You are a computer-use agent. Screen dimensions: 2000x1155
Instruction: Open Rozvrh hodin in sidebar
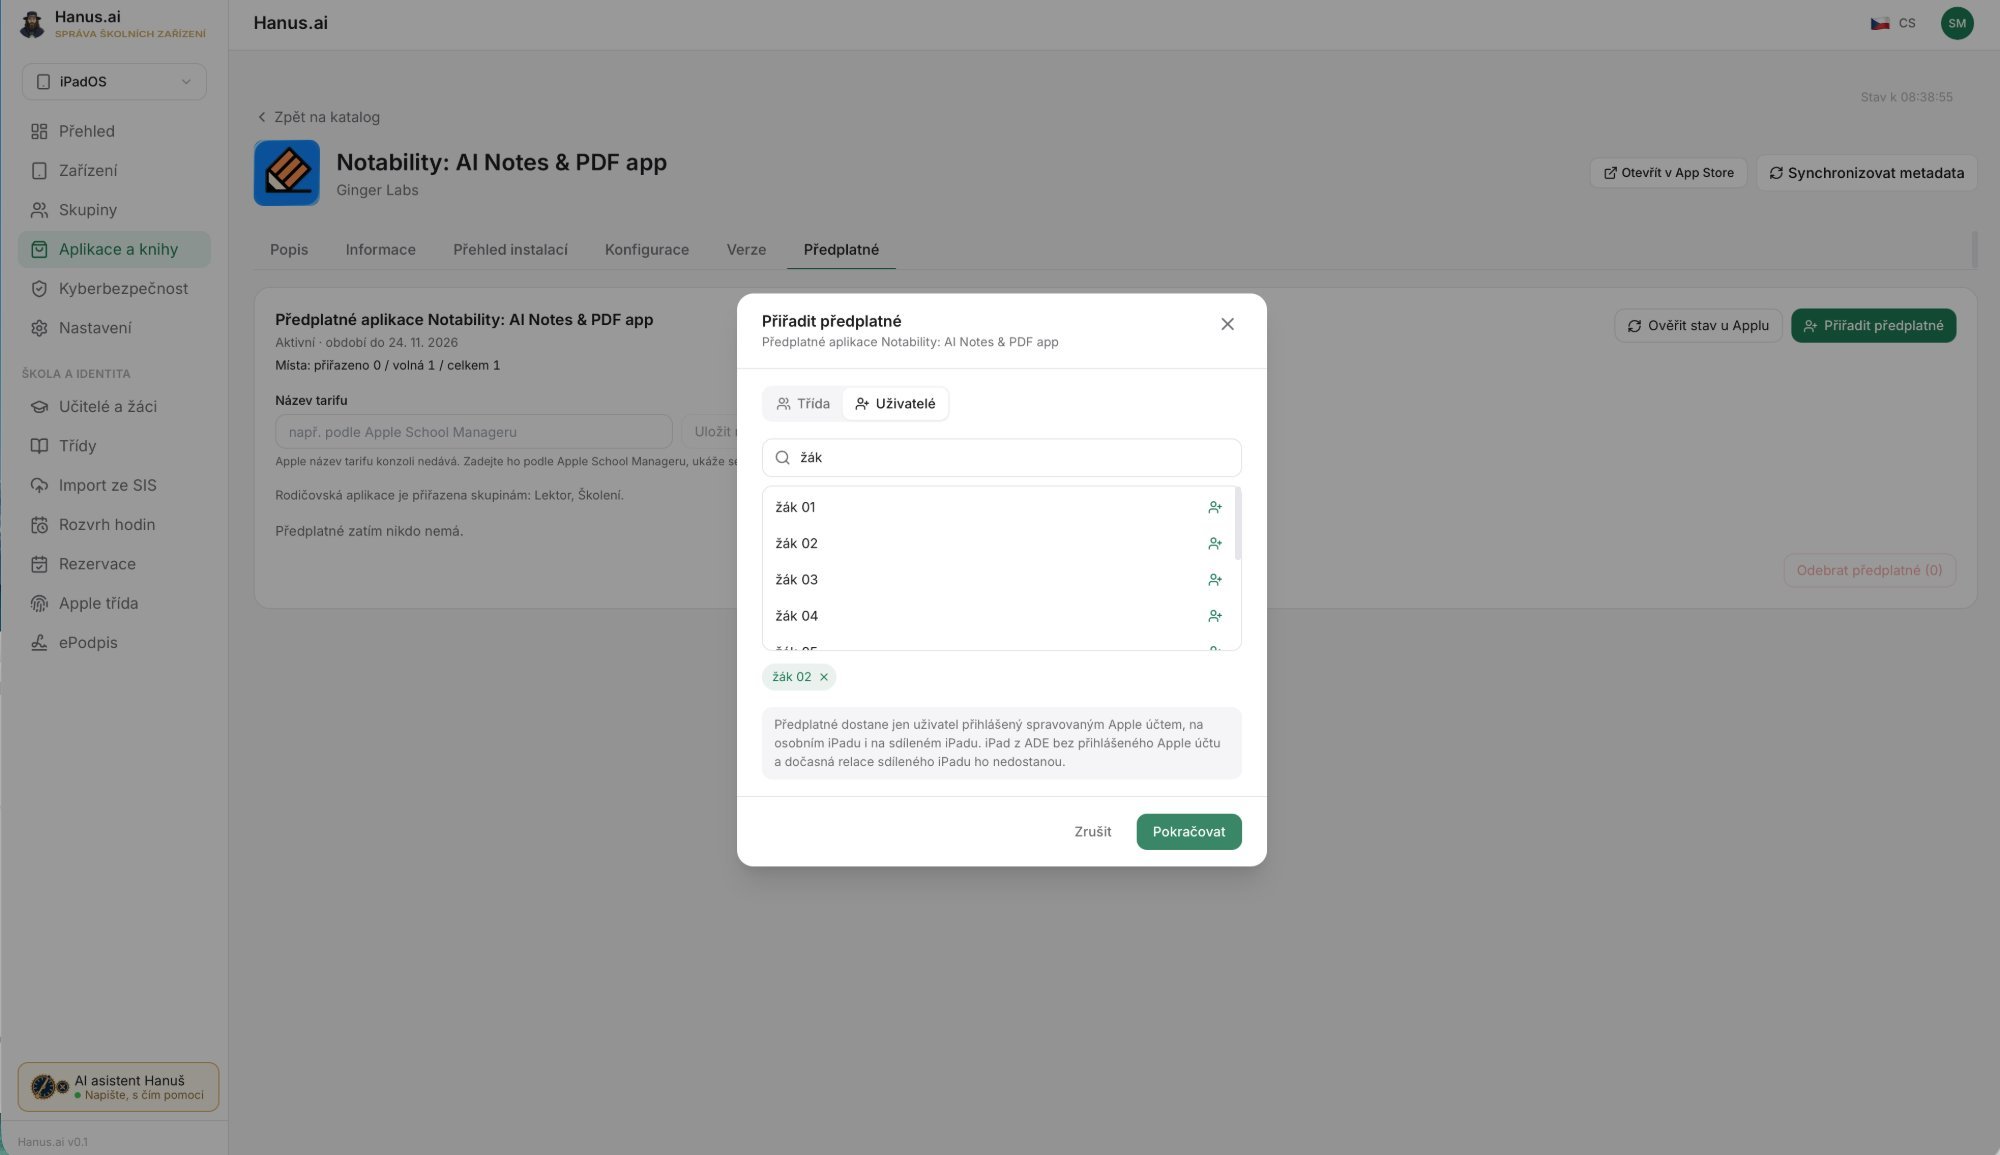114,525
